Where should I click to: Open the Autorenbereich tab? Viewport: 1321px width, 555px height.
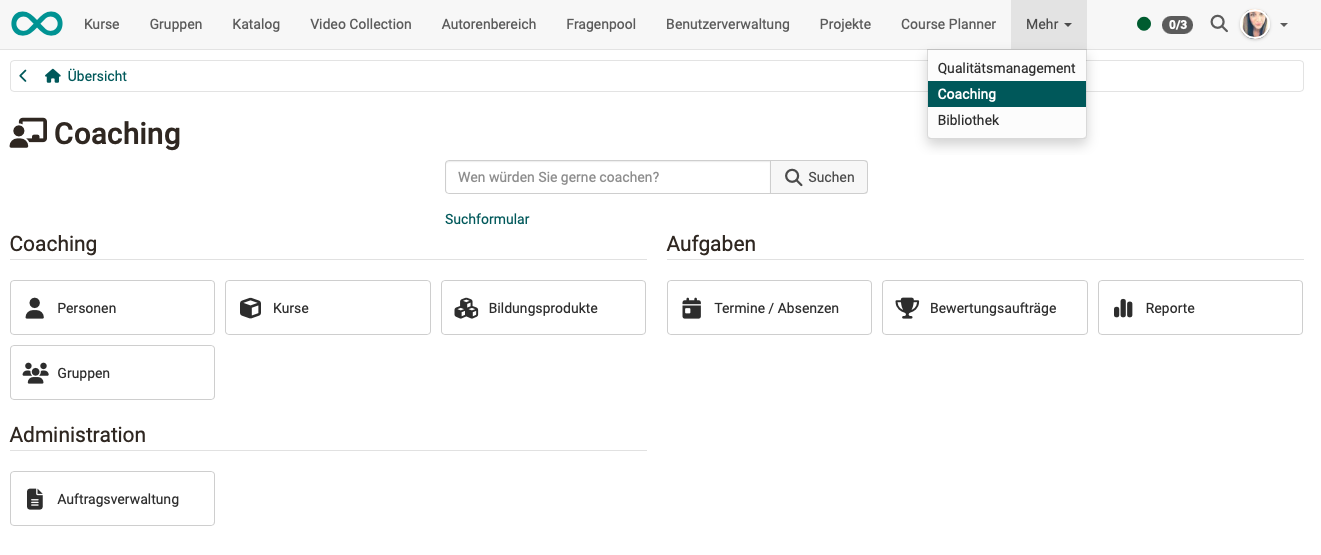(x=488, y=24)
